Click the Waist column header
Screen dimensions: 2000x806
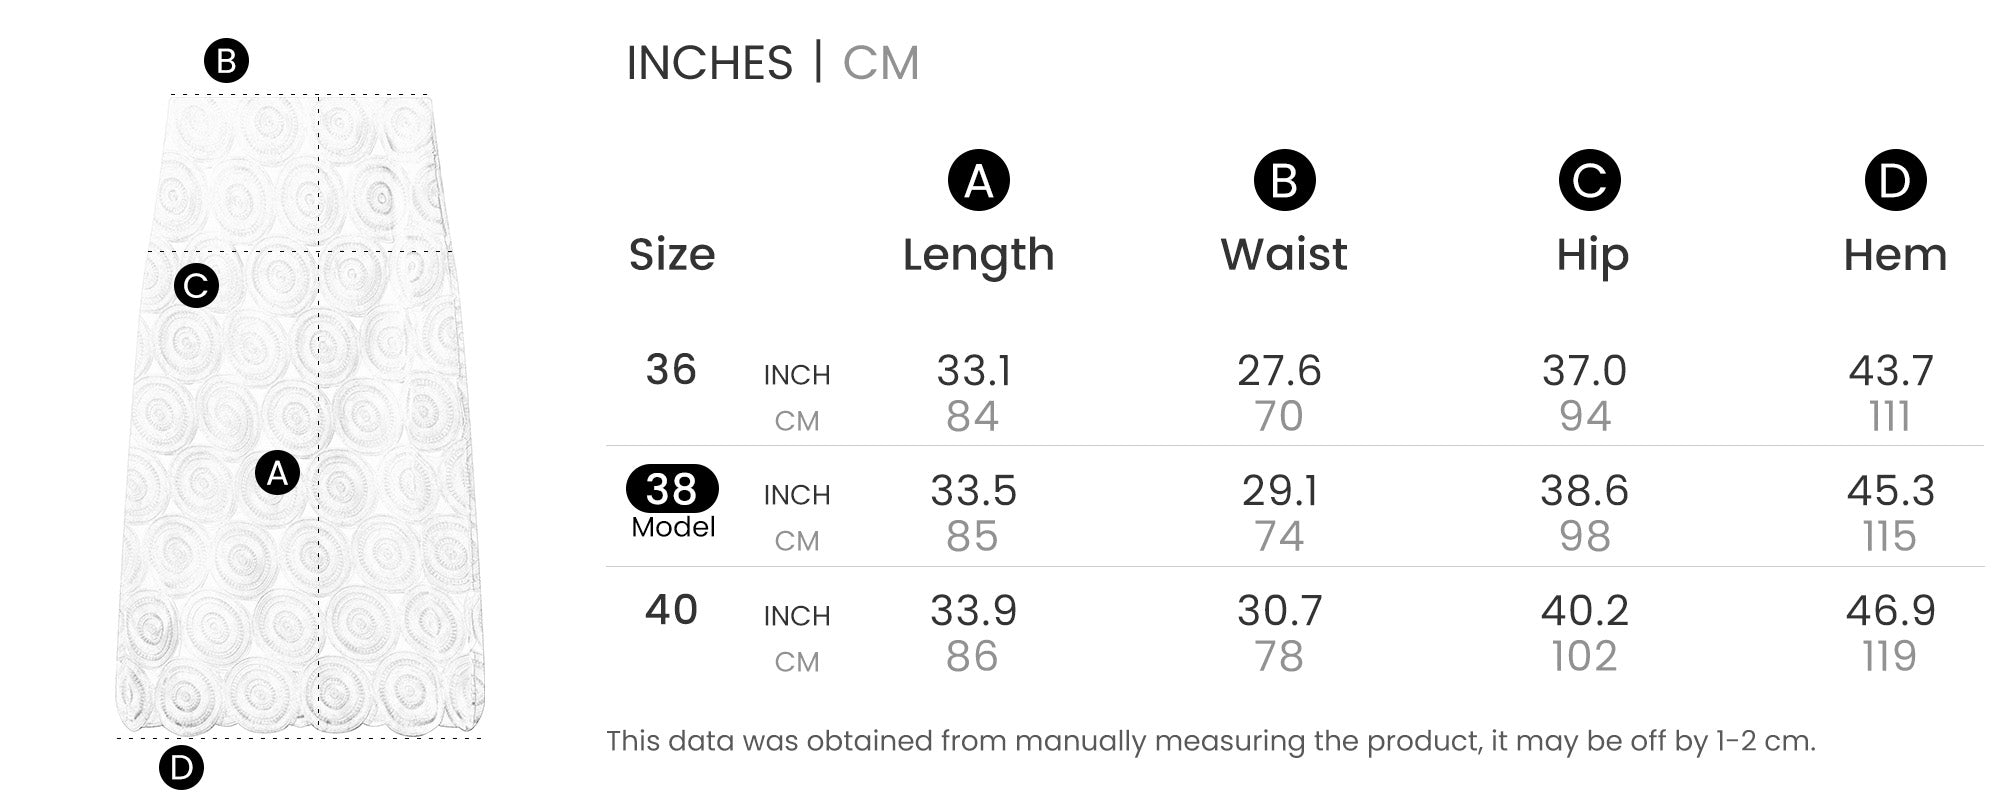(x=1284, y=254)
